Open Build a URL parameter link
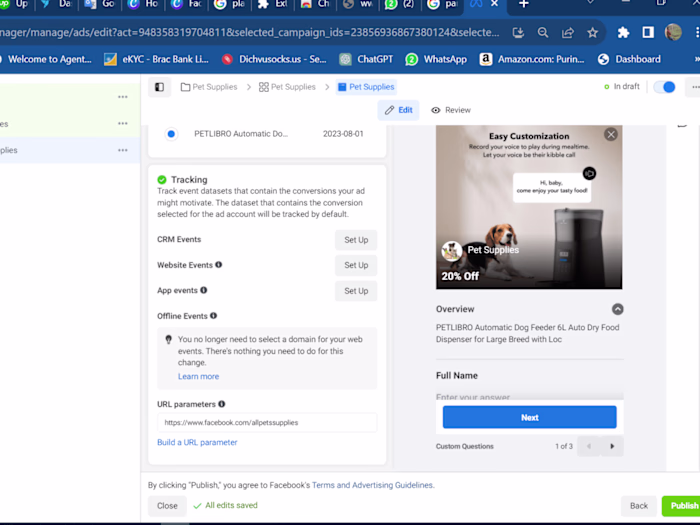Viewport: 700px width, 525px height. 197,442
